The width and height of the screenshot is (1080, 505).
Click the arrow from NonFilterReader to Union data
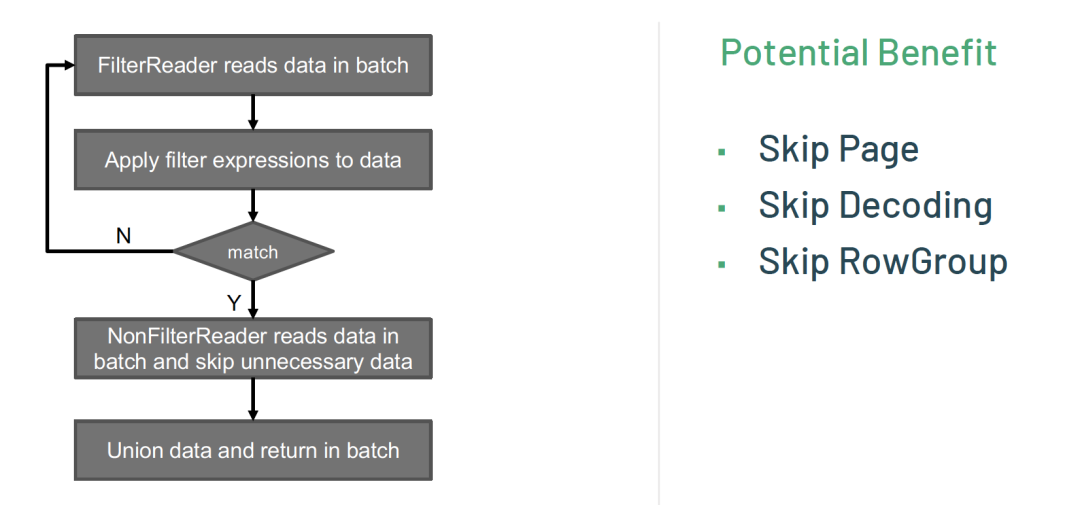[x=253, y=400]
